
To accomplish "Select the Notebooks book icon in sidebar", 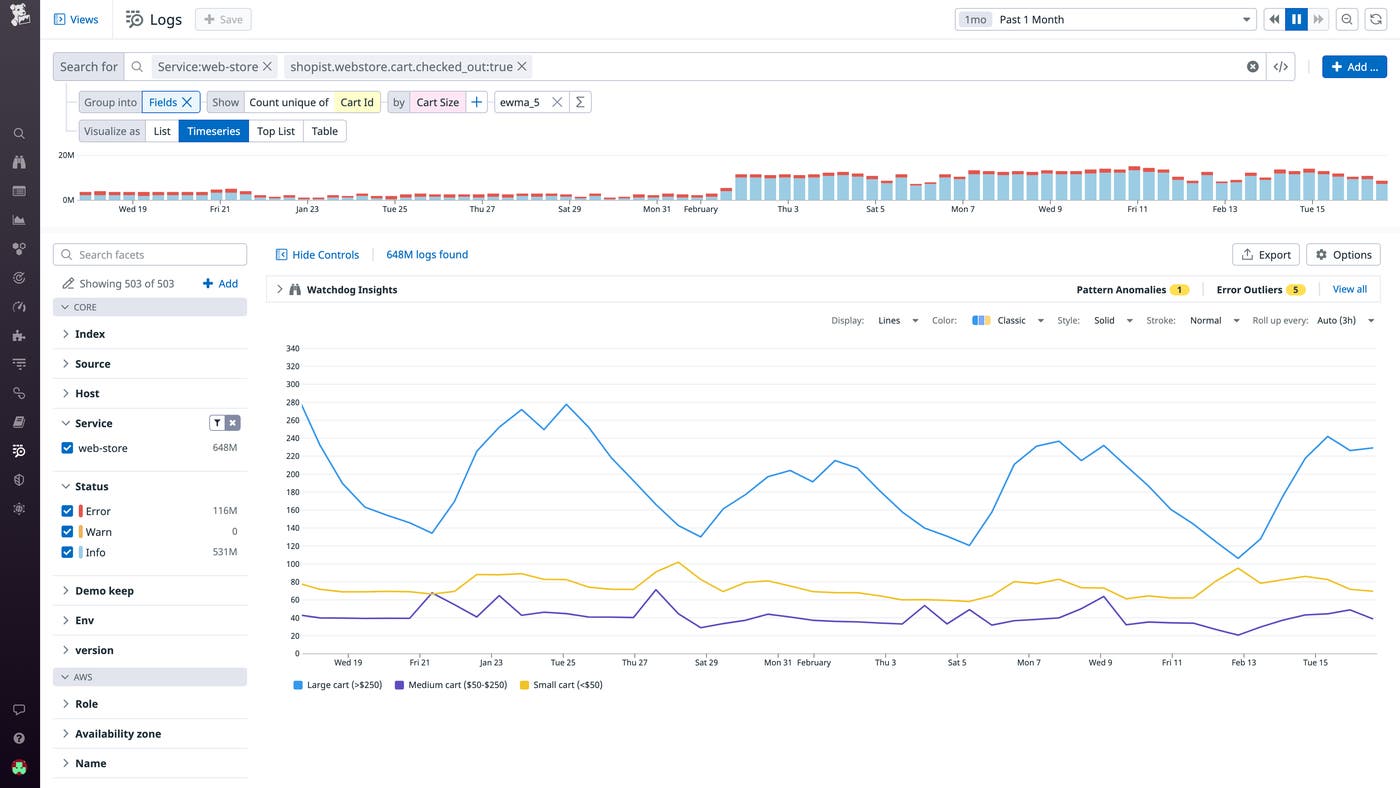I will 18,421.
